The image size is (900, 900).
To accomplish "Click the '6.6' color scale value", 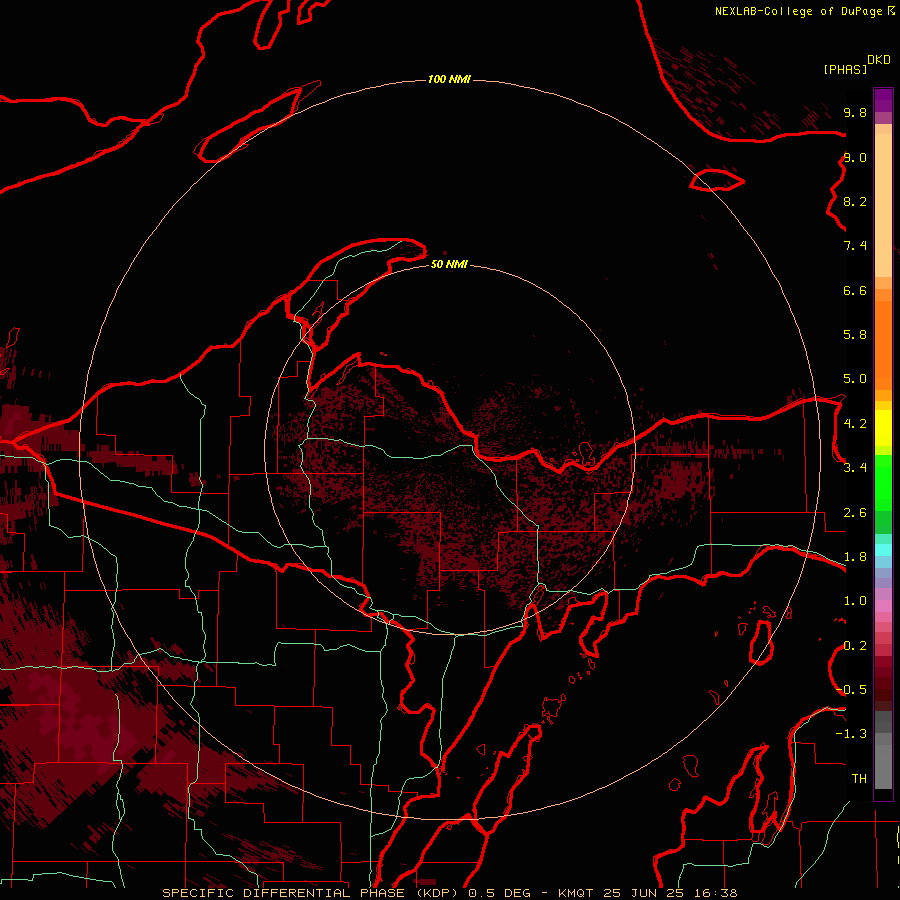I will (x=855, y=290).
